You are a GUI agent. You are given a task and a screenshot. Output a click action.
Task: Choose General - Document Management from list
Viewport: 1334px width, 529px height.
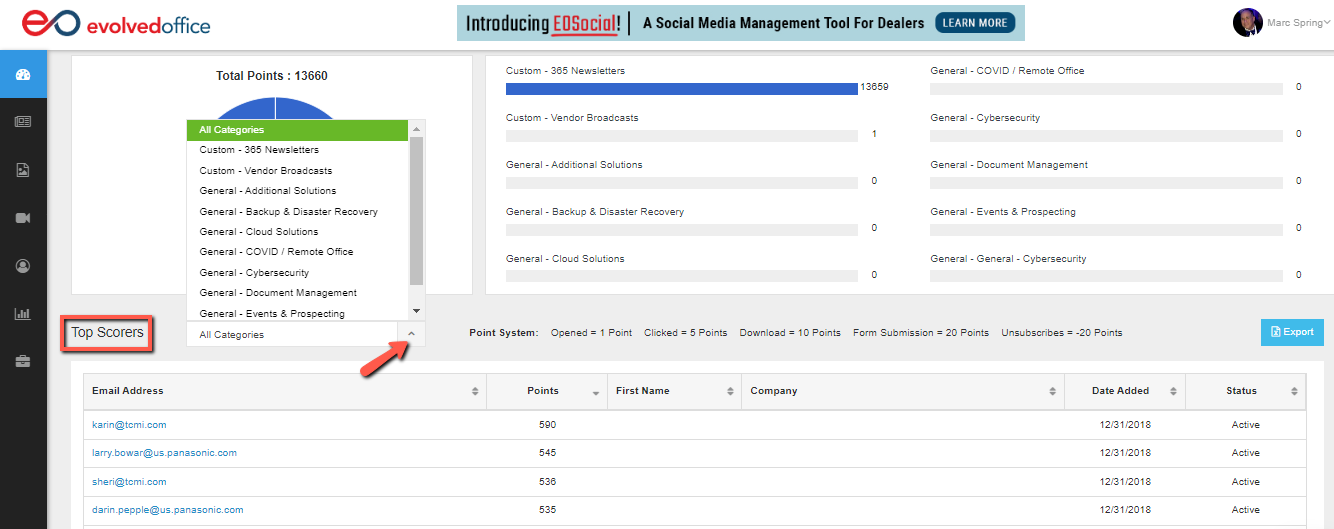click(x=297, y=293)
